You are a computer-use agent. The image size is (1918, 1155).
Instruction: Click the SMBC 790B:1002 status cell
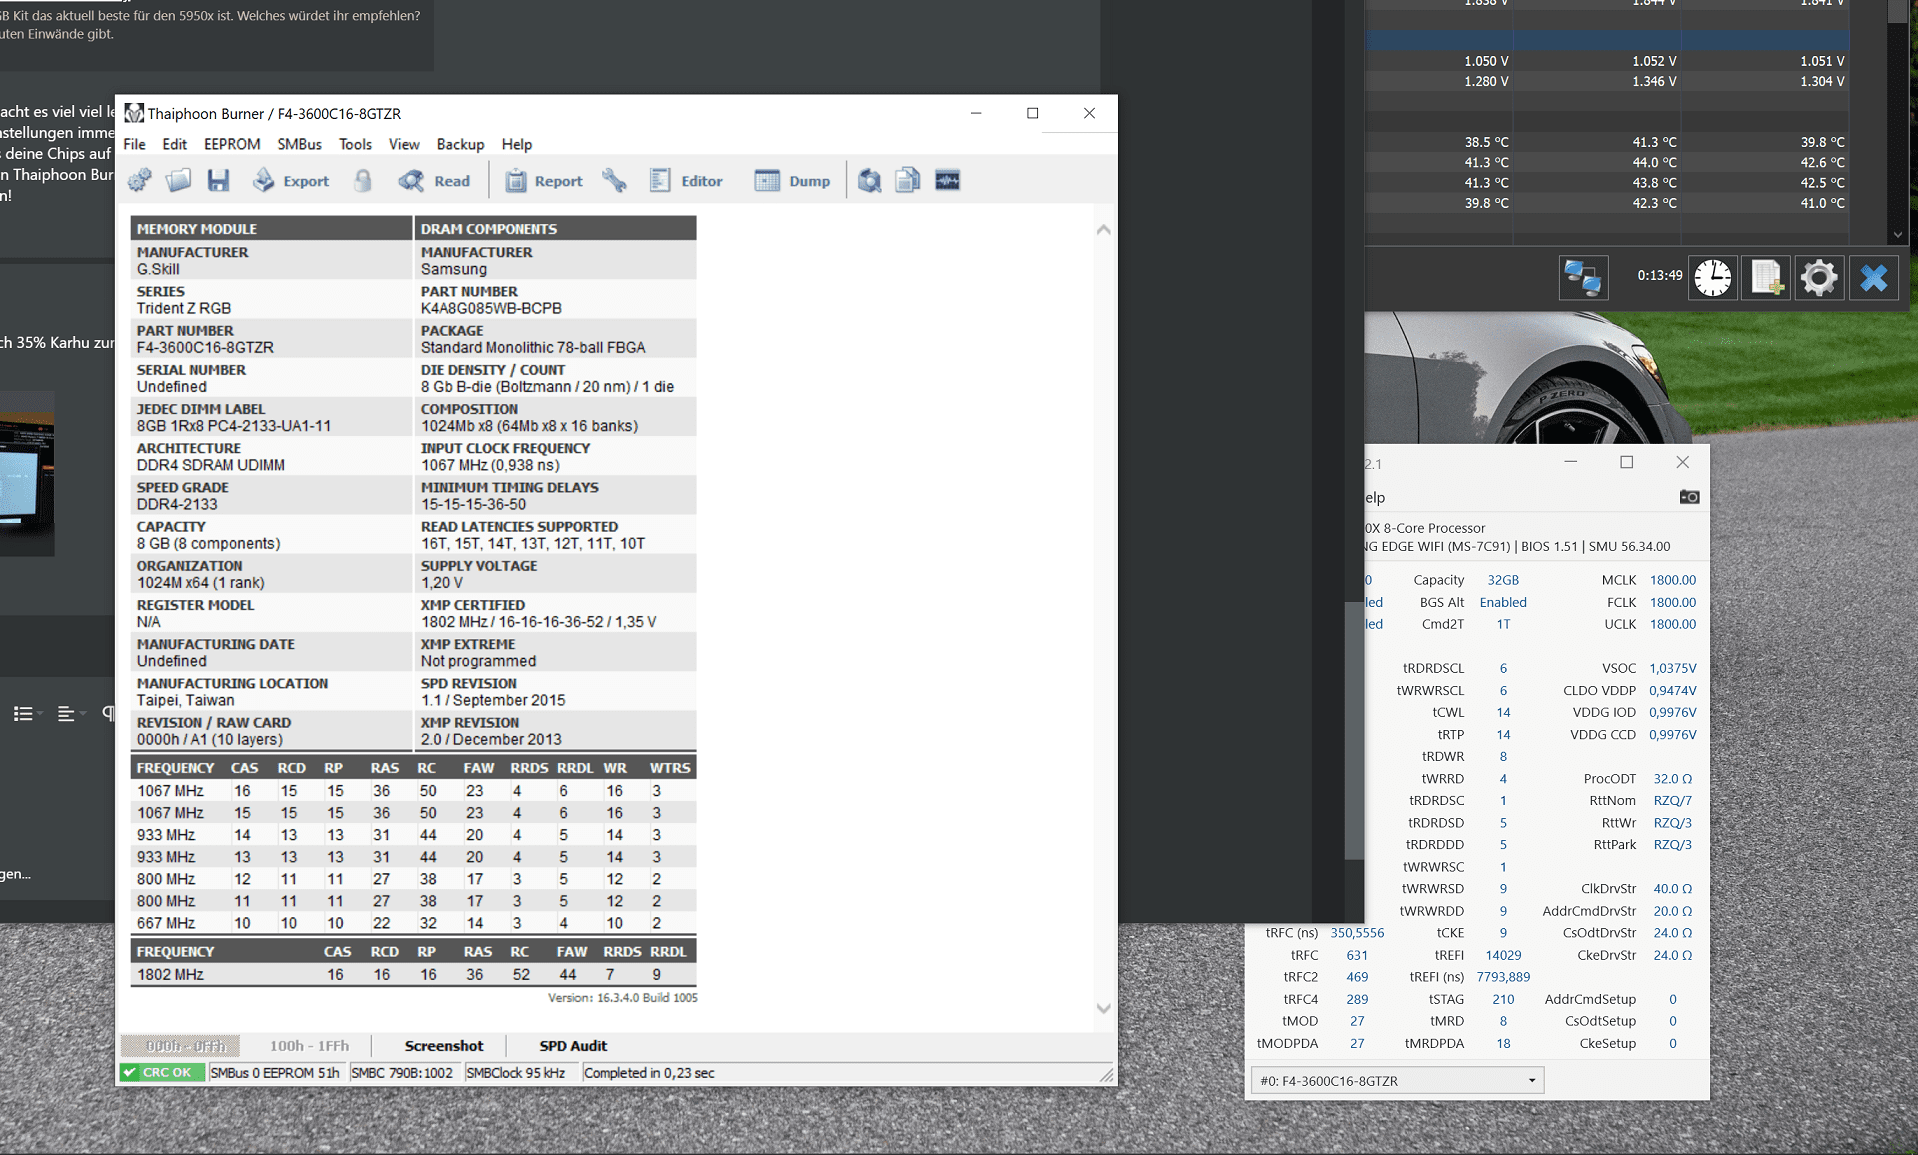[x=402, y=1072]
